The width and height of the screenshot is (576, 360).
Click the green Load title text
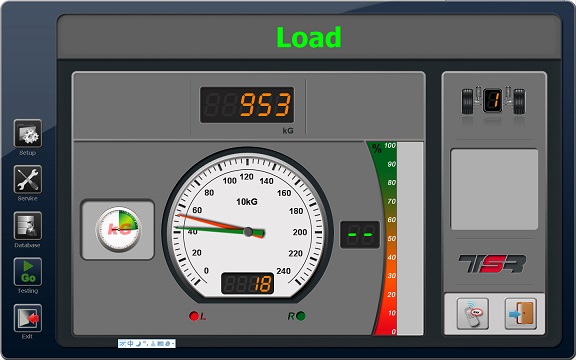[309, 37]
